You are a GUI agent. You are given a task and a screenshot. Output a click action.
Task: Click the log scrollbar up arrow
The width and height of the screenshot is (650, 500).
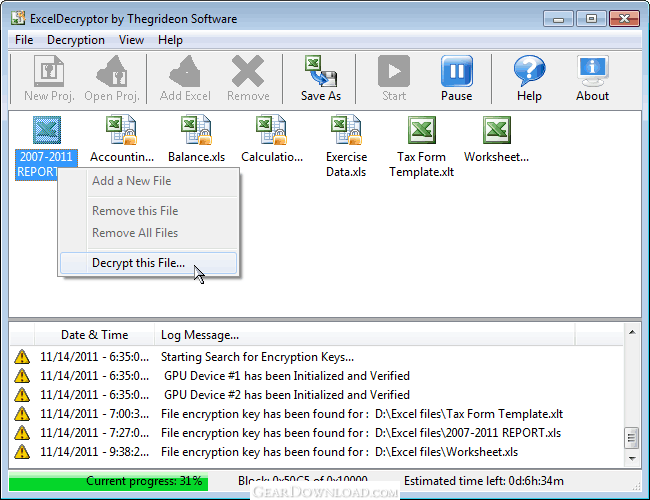click(632, 332)
